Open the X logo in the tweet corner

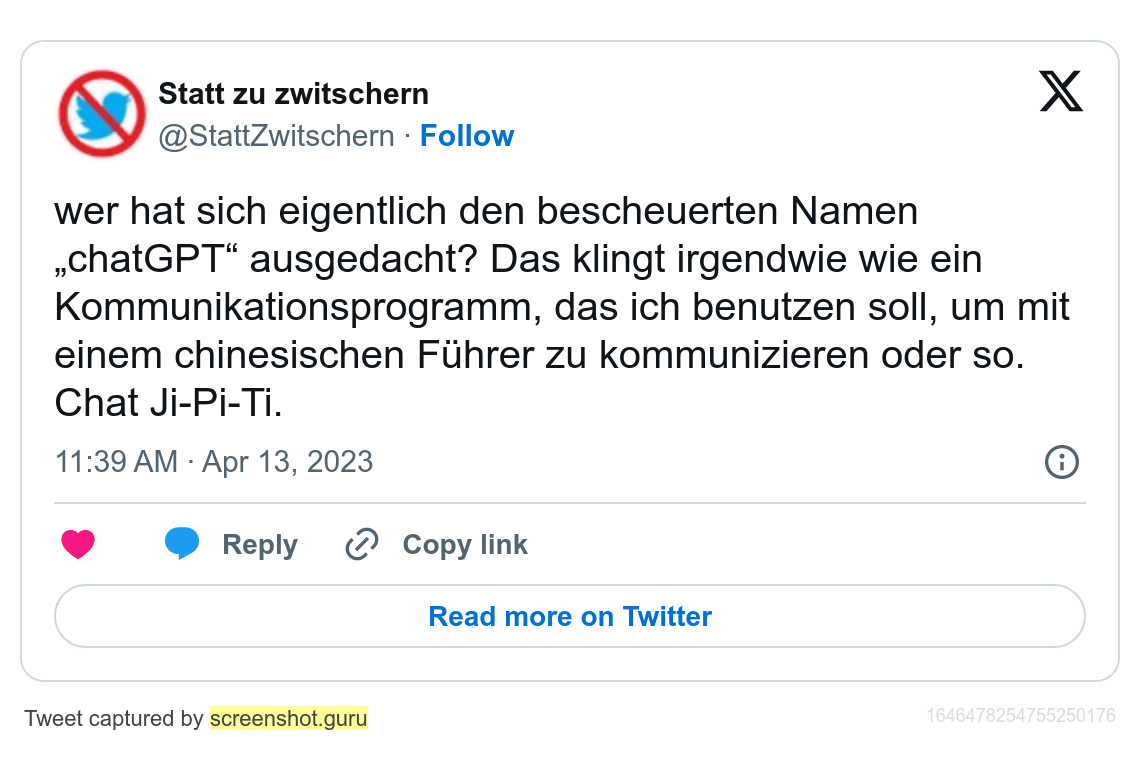[x=1061, y=92]
